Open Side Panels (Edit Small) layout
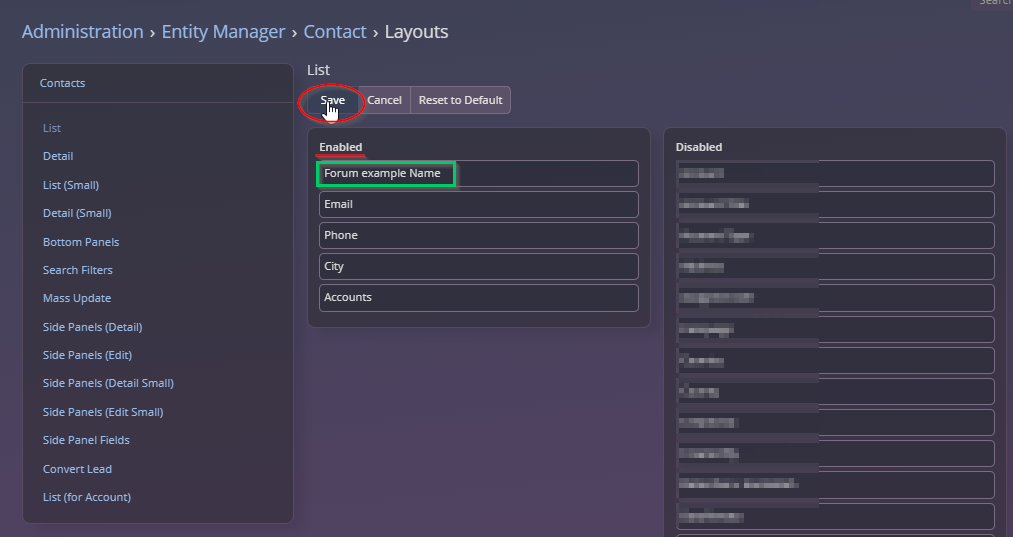Viewport: 1013px width, 537px height. (103, 412)
